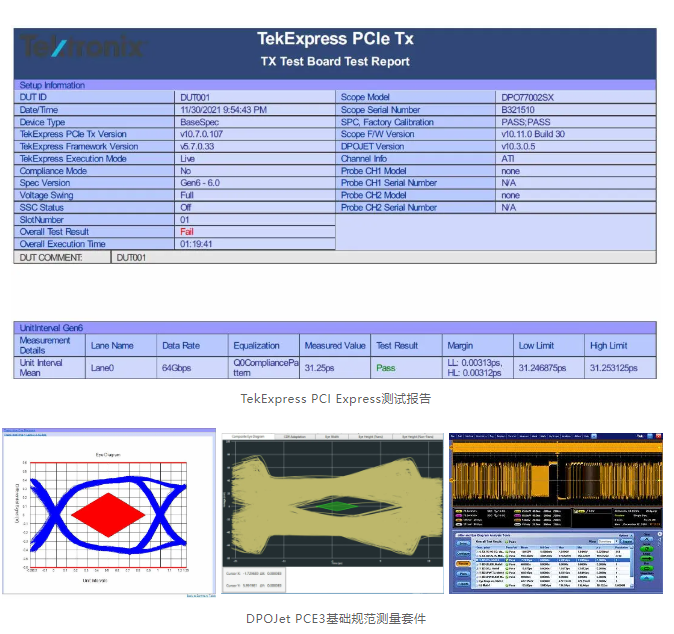The image size is (674, 634).
Task: Click the red Fail overall test result
Action: [x=187, y=231]
